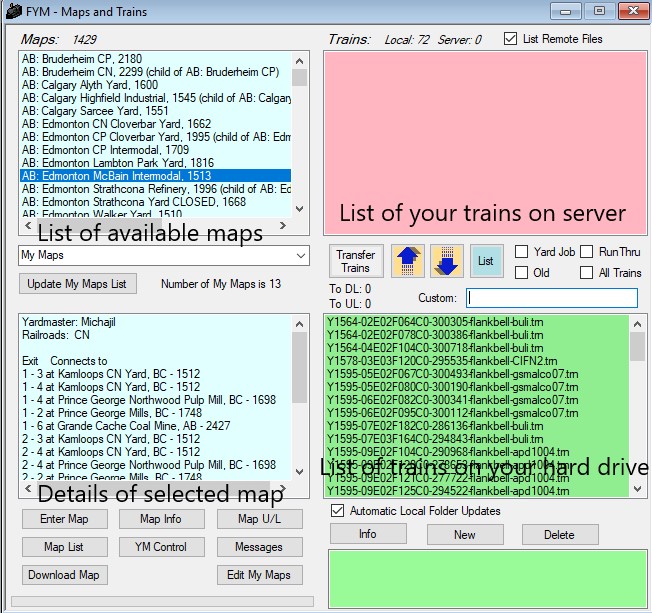Minimize the FYM window
Viewport: 652px width, 613px height.
pos(566,11)
